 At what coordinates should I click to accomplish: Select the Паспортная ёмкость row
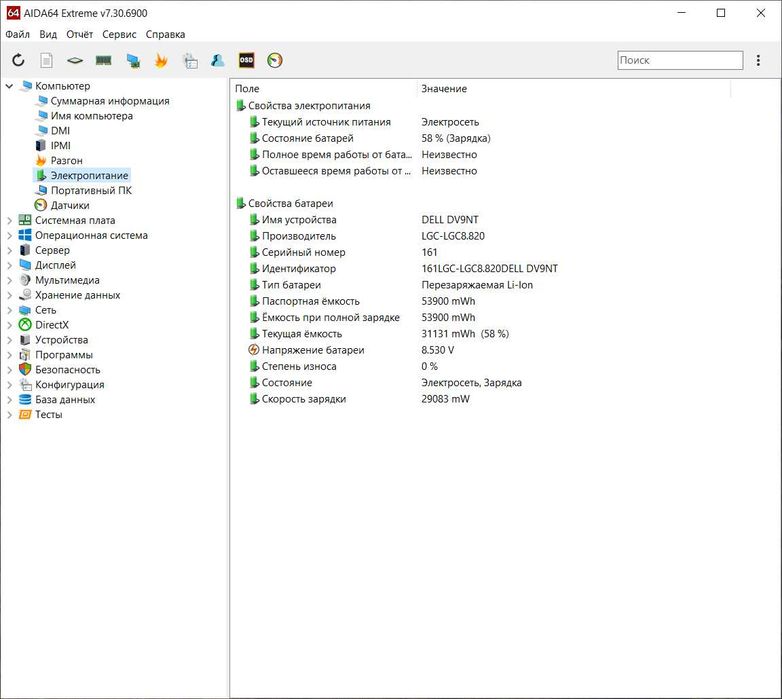coord(362,301)
